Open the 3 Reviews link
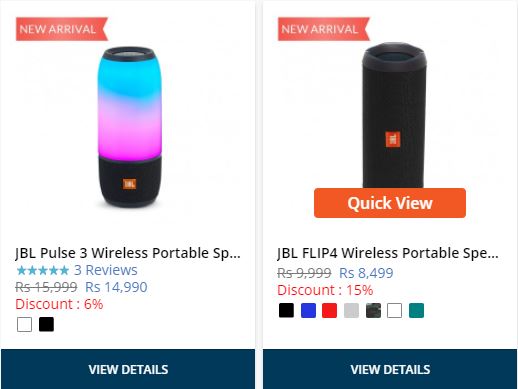This screenshot has height=389, width=518. pyautogui.click(x=105, y=270)
